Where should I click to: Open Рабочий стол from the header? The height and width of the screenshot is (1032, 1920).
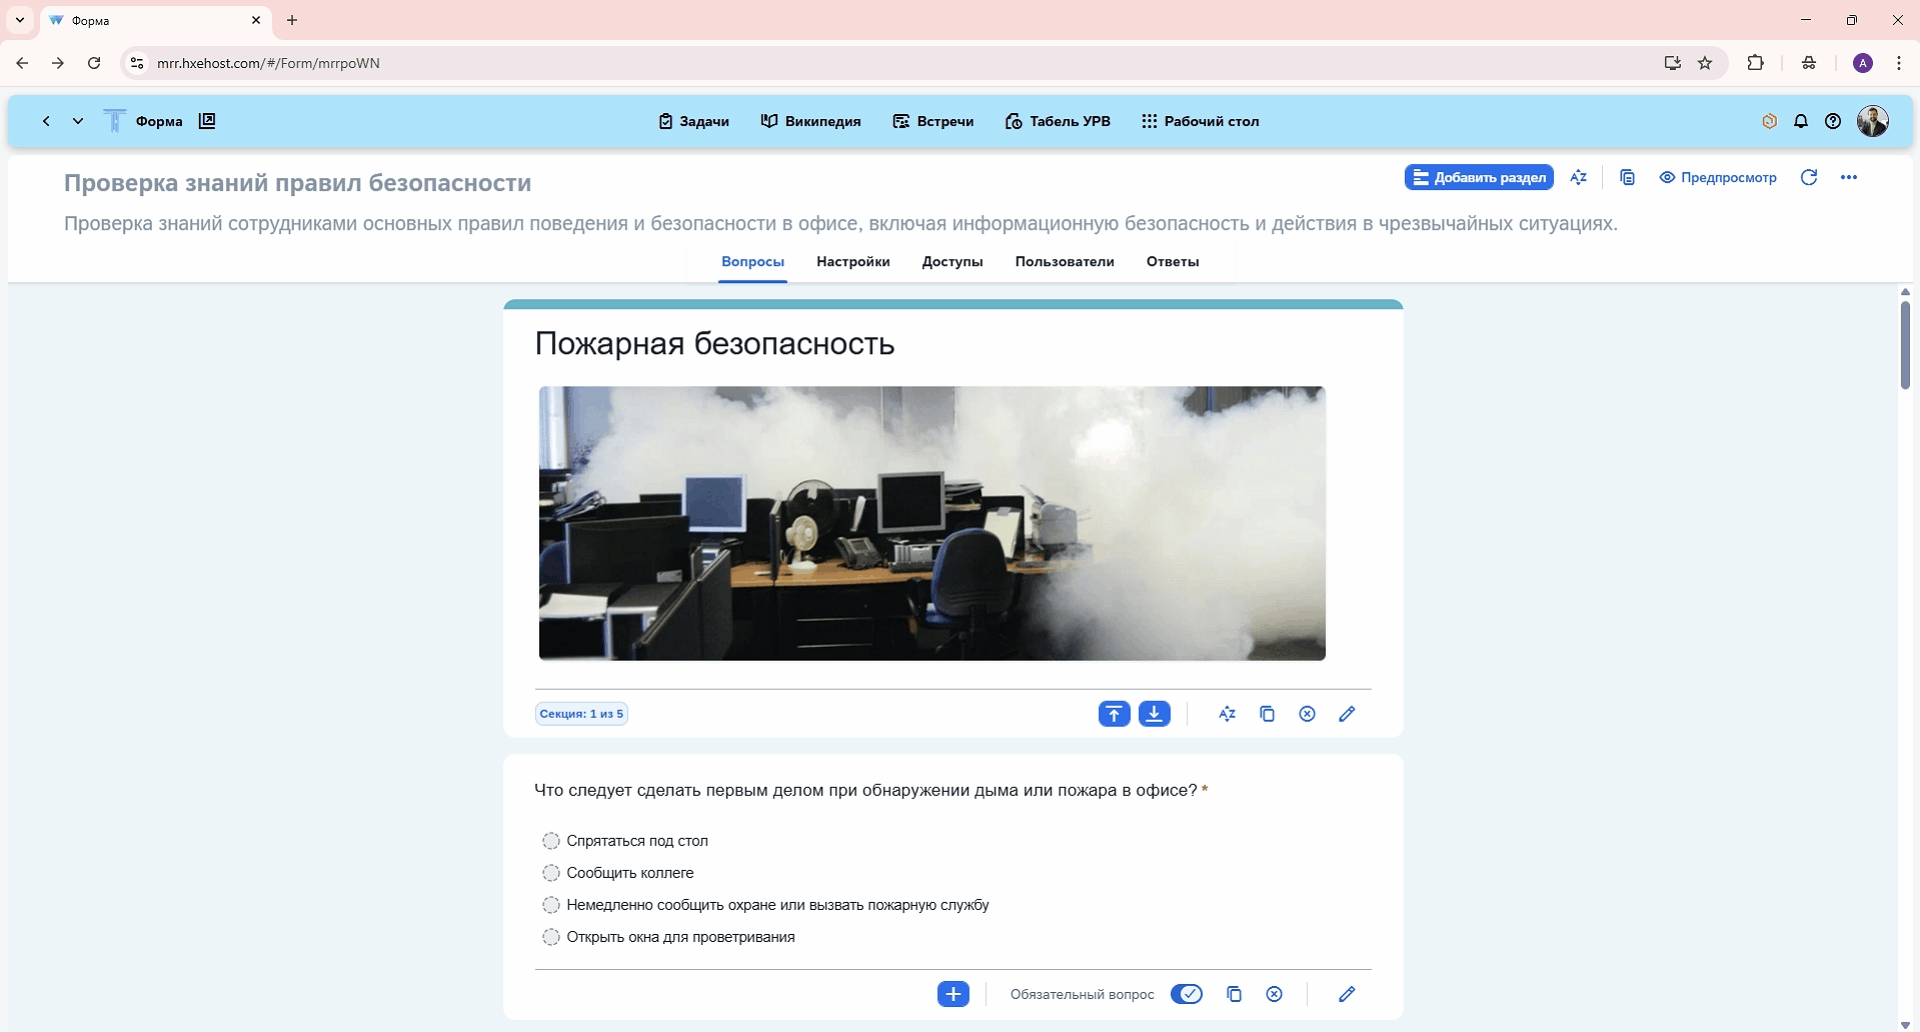click(1200, 121)
